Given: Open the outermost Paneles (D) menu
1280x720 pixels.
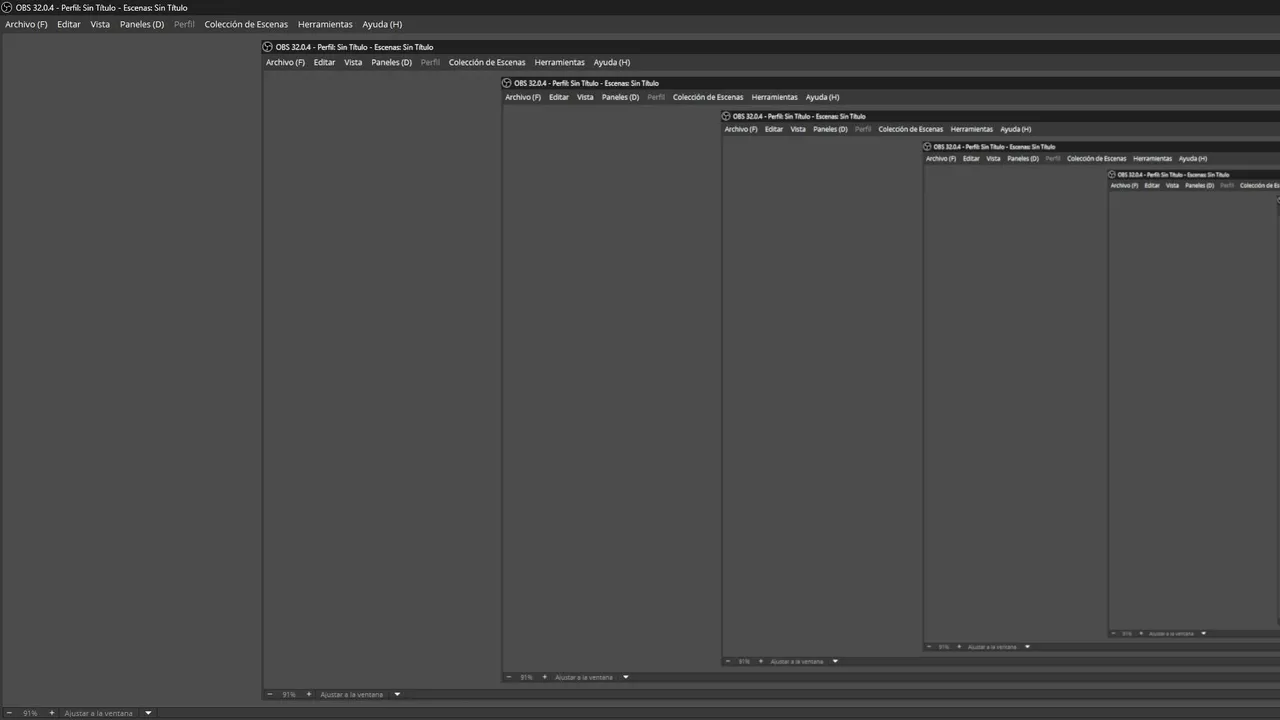Looking at the screenshot, I should [142, 24].
